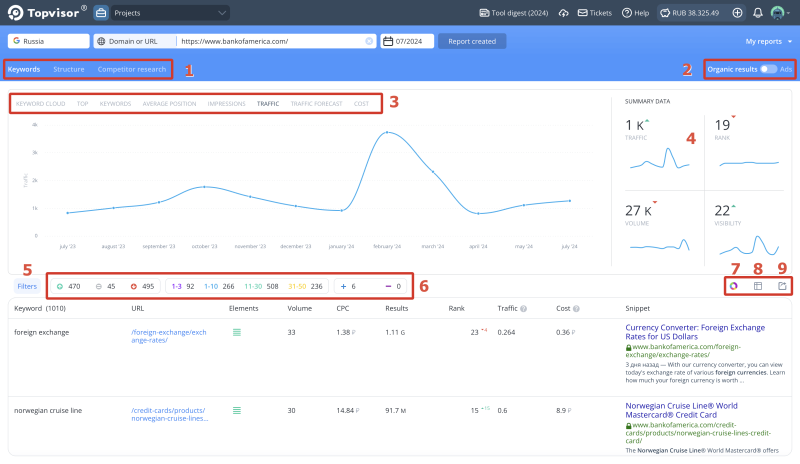Click the Volume 27K summary sparkline

(660, 245)
